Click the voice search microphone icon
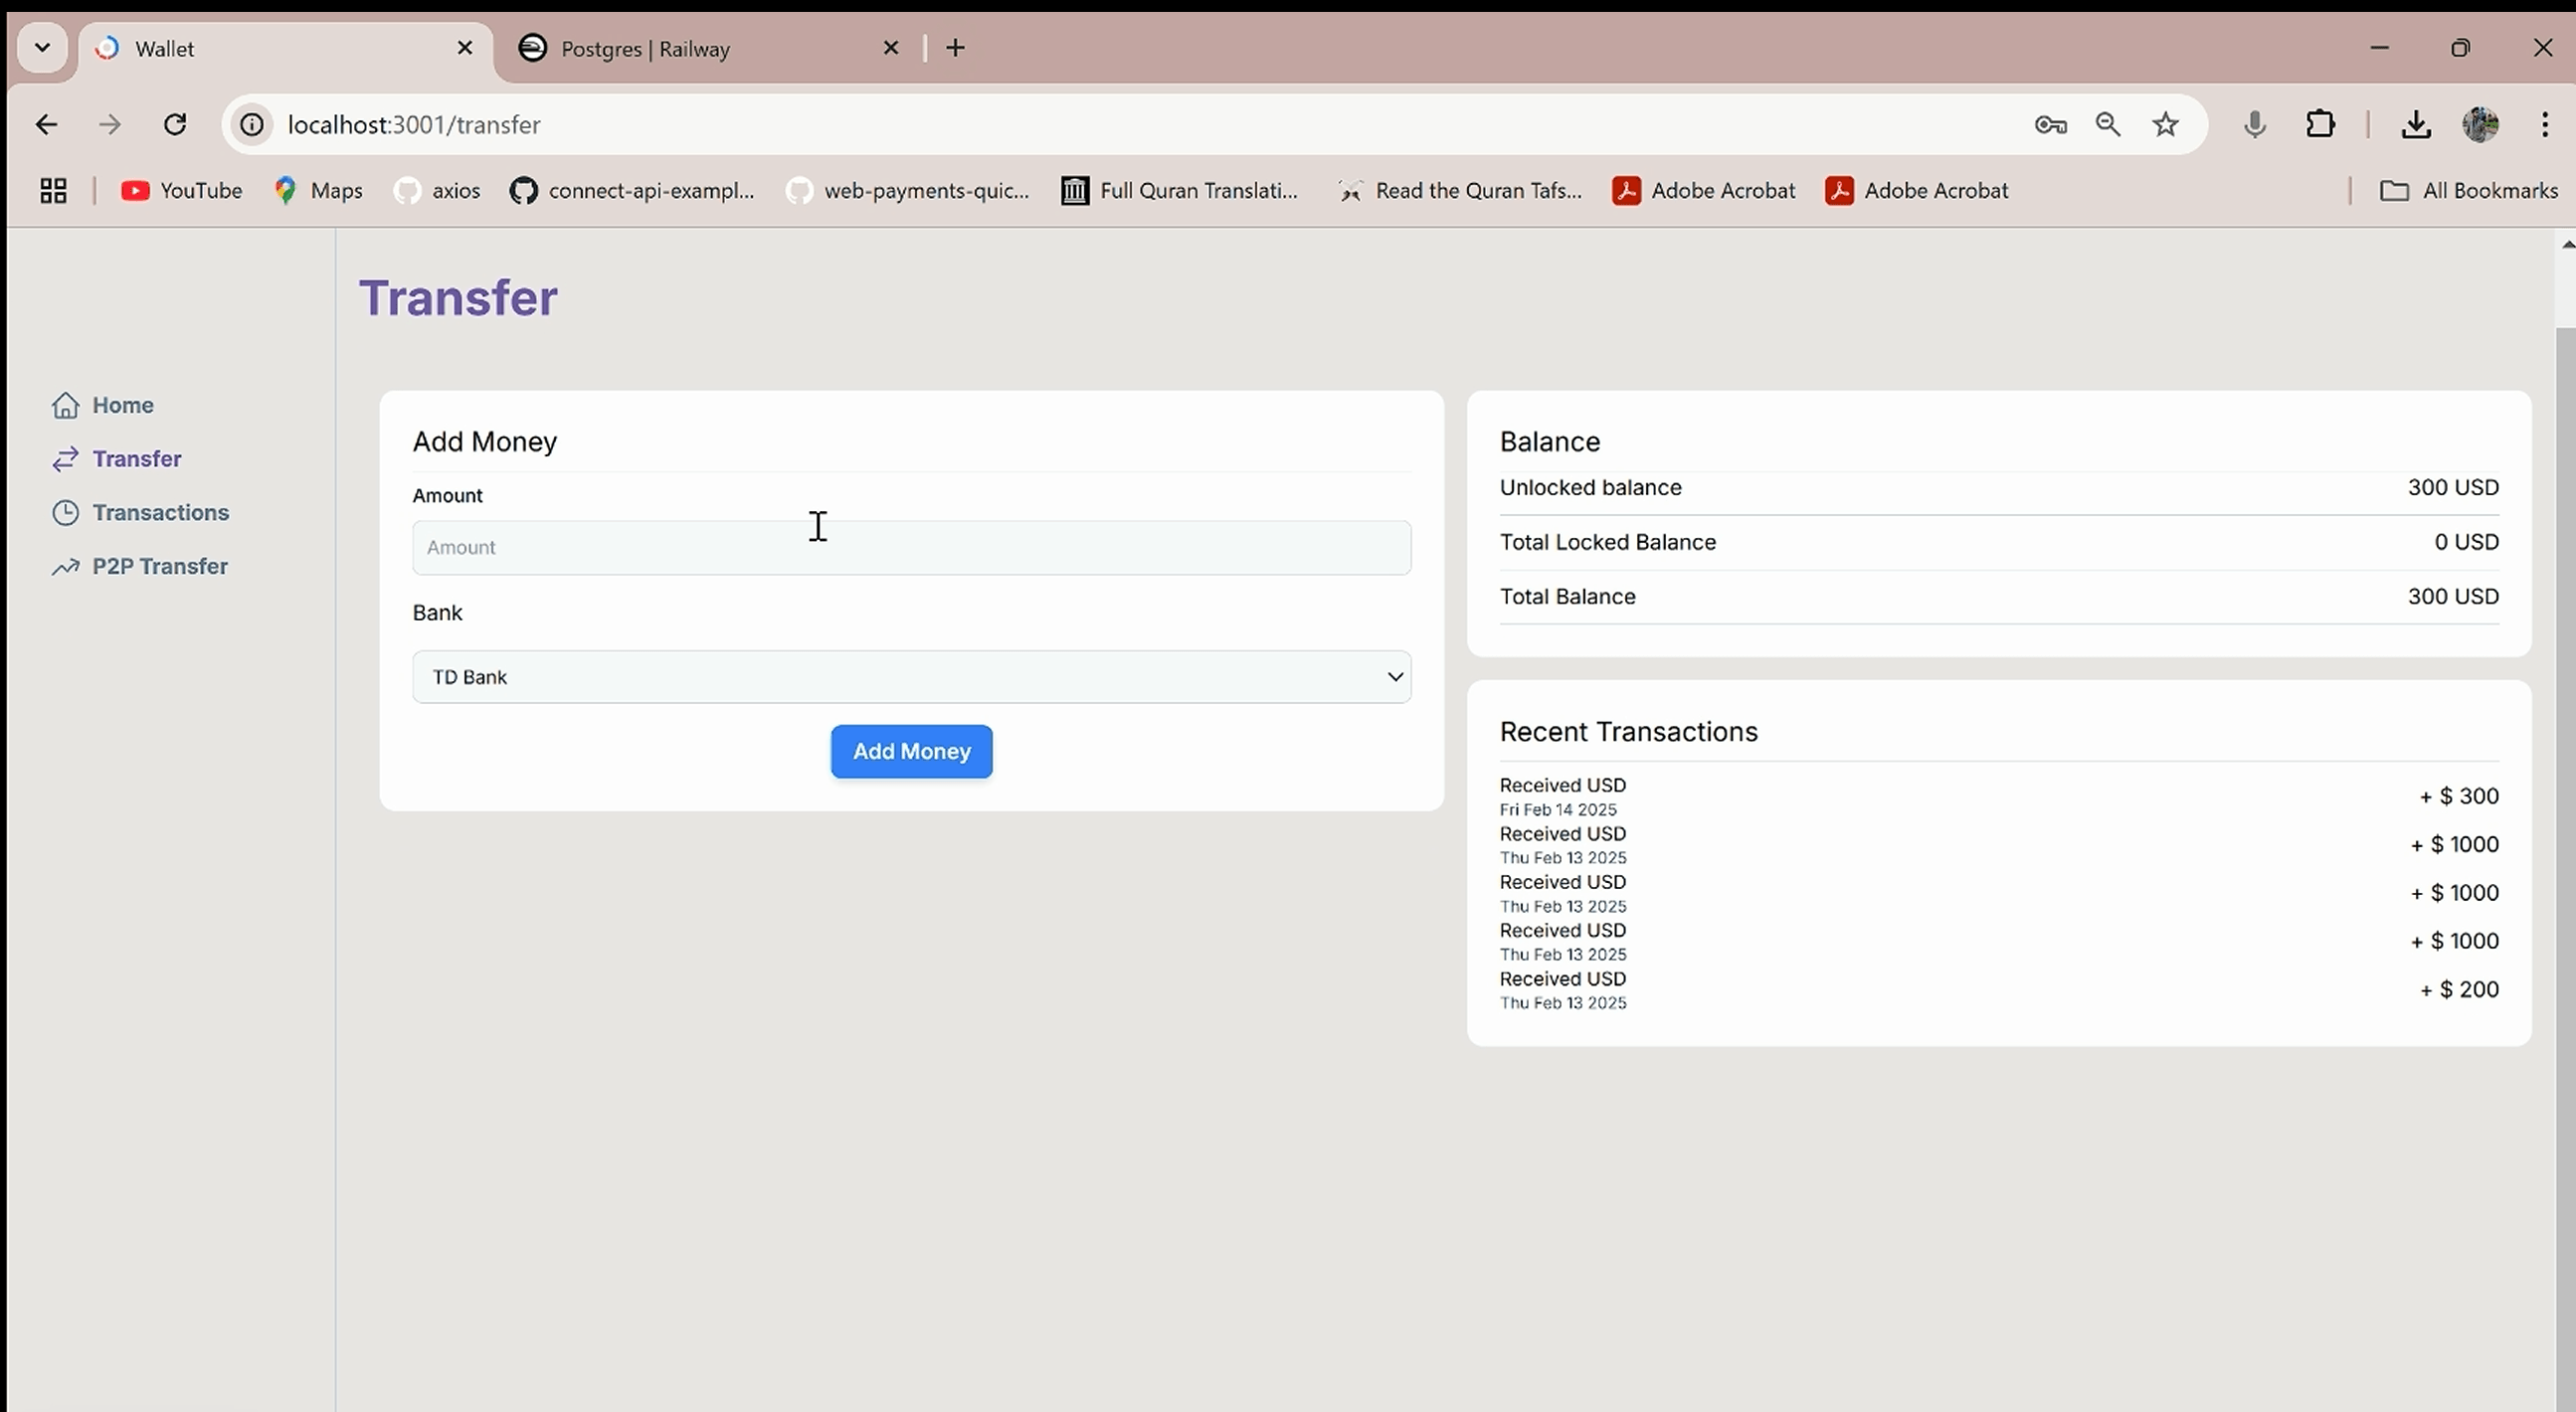The image size is (2576, 1412). pyautogui.click(x=2254, y=124)
